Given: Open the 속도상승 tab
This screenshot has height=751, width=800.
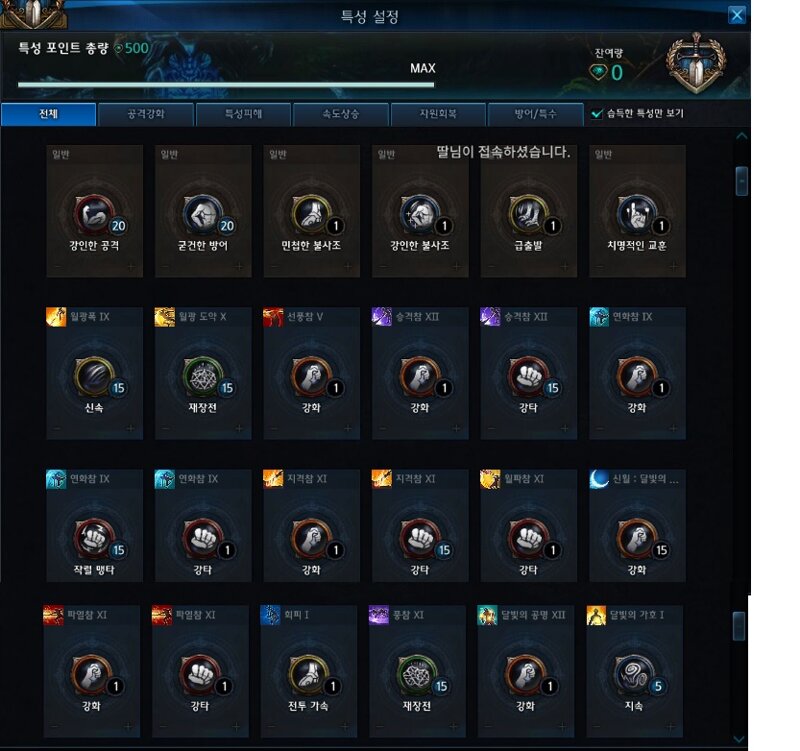Looking at the screenshot, I should (341, 114).
